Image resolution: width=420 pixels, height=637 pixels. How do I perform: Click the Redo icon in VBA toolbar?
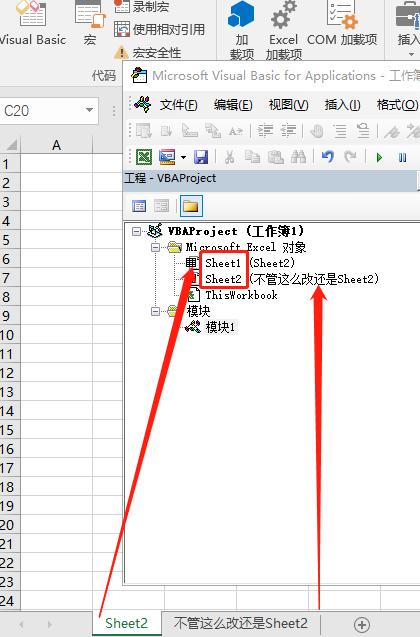coord(350,157)
